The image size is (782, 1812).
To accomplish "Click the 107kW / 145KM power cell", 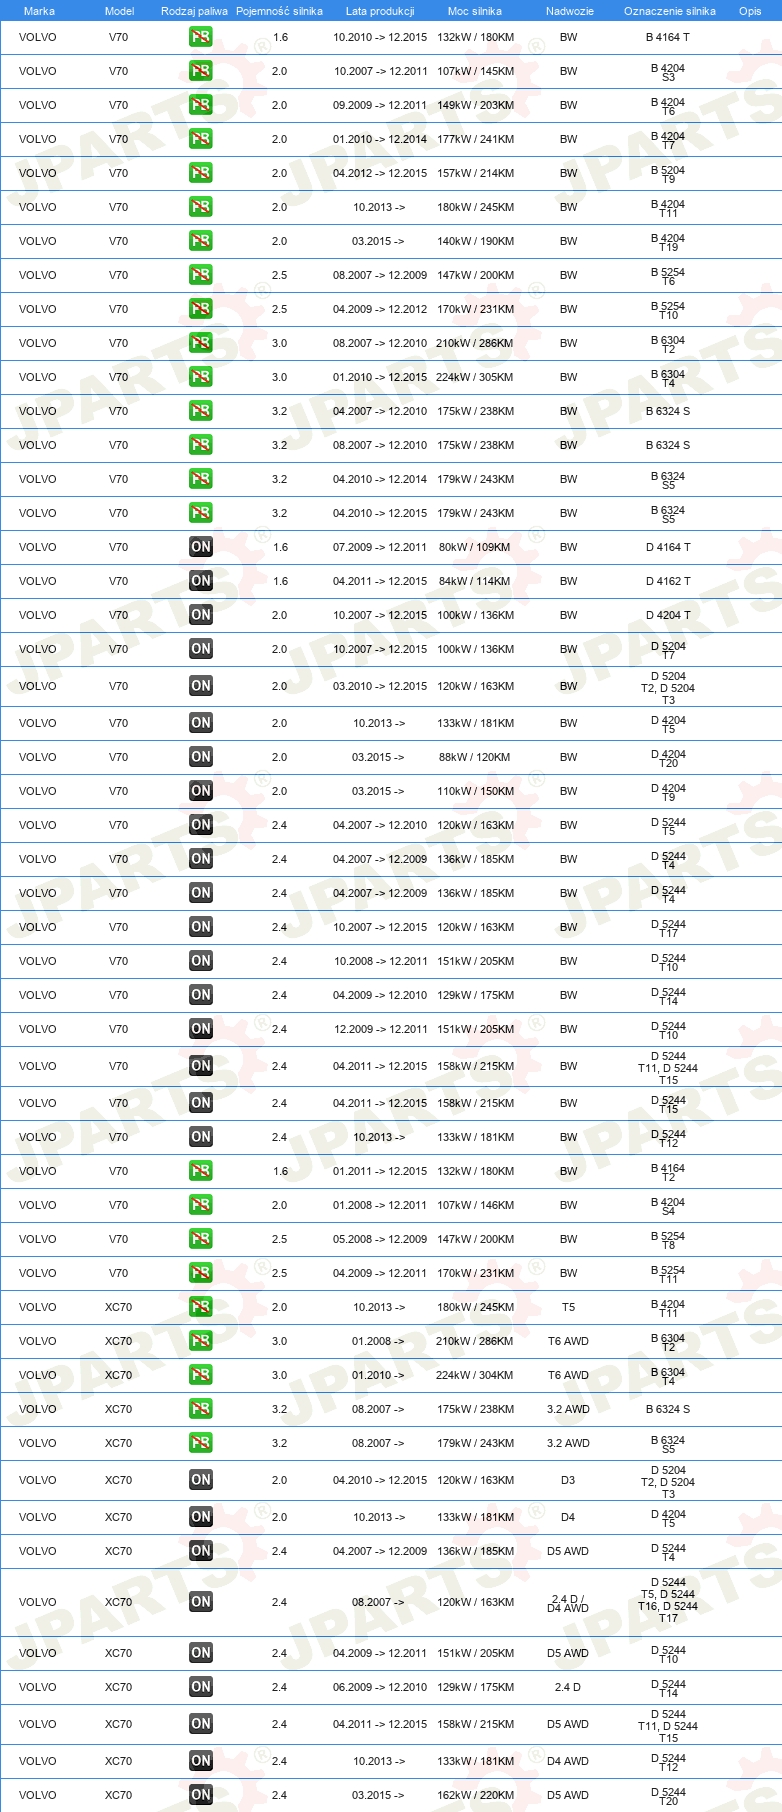I will pyautogui.click(x=475, y=71).
